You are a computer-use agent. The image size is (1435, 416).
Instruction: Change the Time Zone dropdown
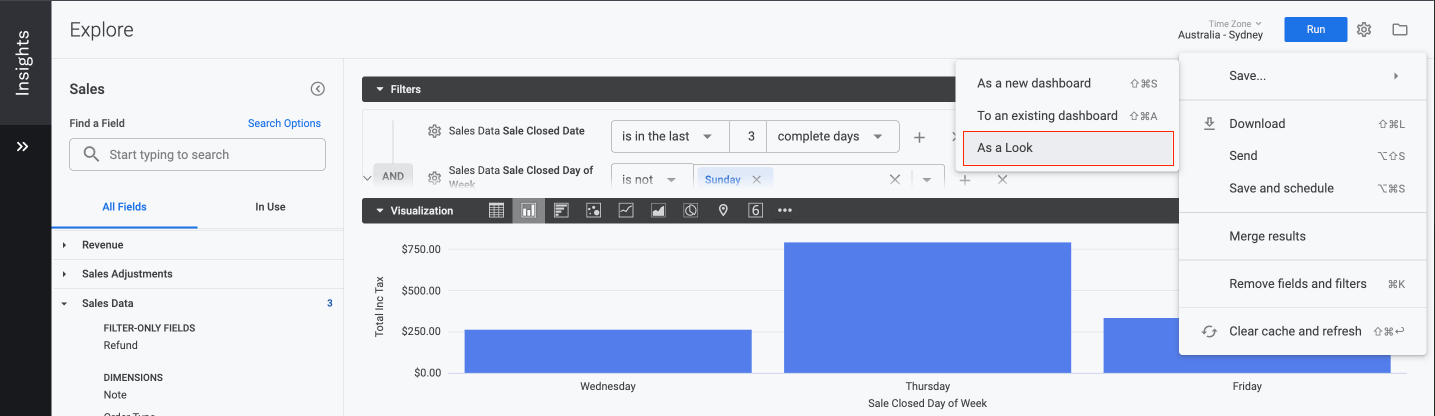tap(1220, 29)
